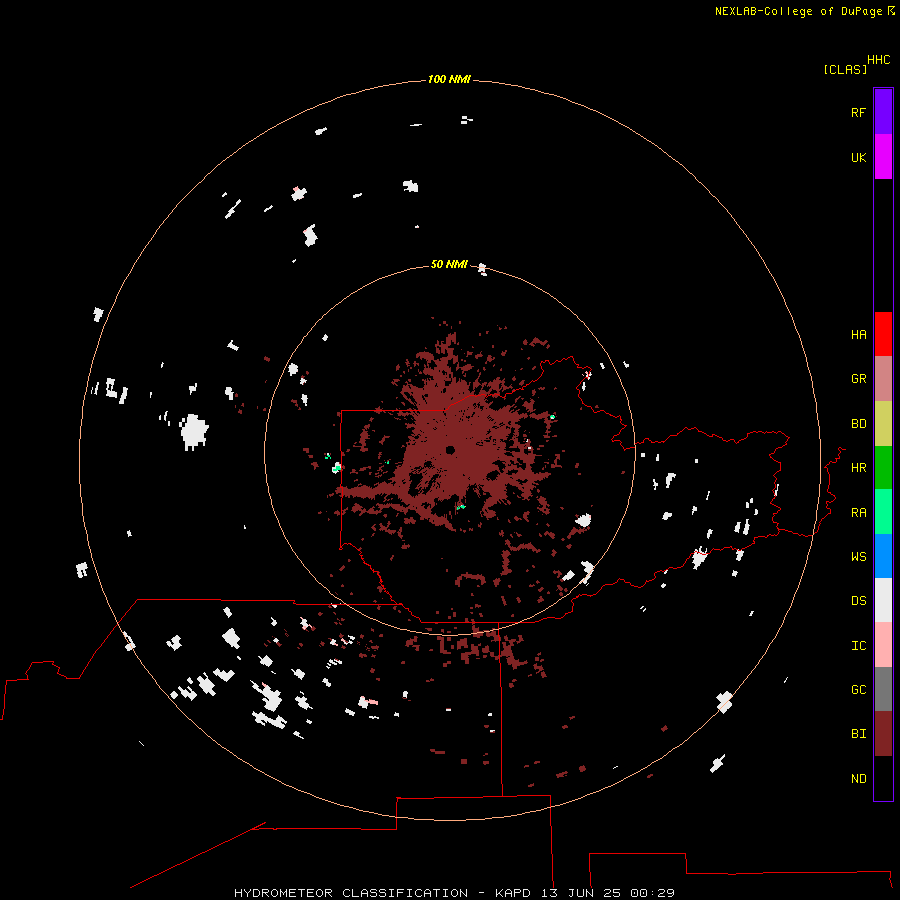Click the RF legend label
900x900 pixels.
coord(858,112)
